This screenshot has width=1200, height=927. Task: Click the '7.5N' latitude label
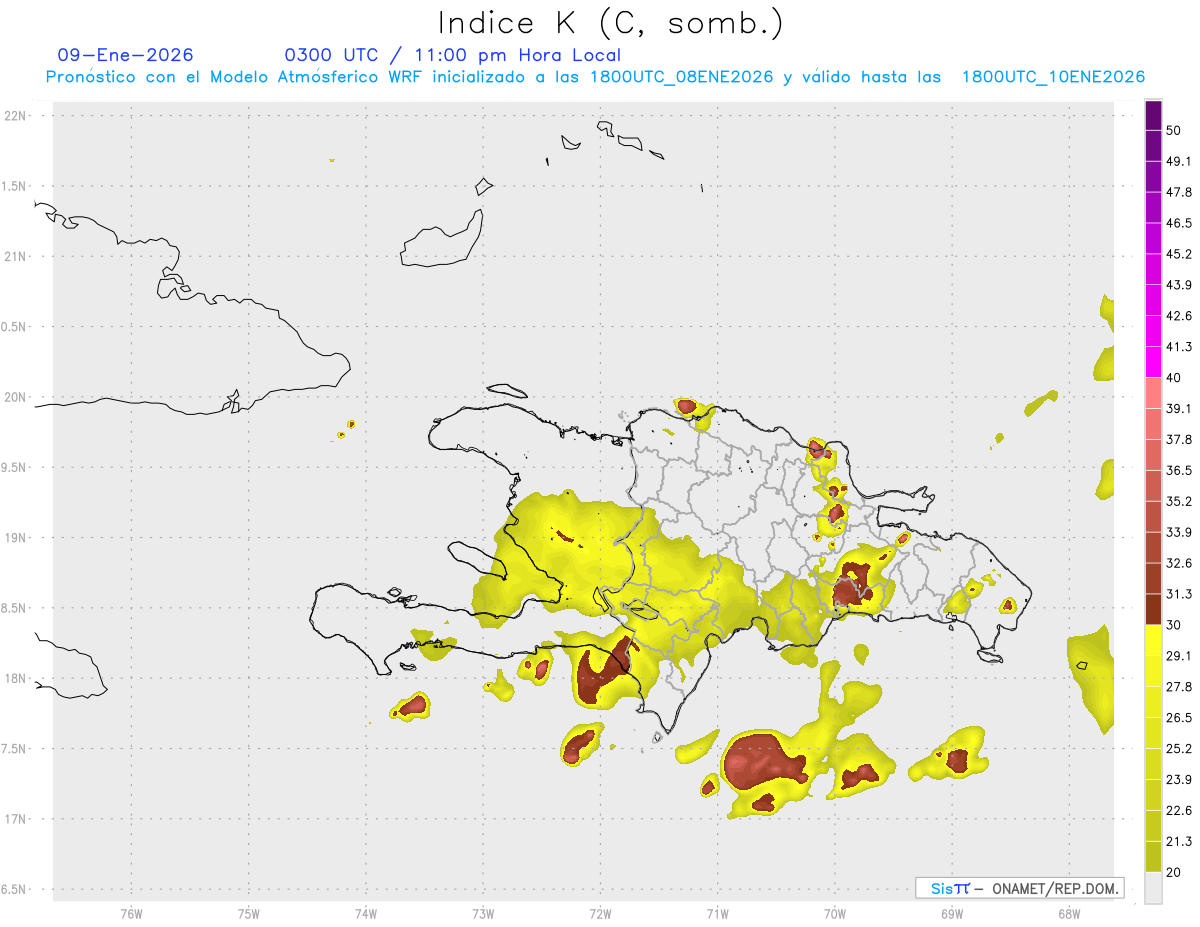coord(15,749)
